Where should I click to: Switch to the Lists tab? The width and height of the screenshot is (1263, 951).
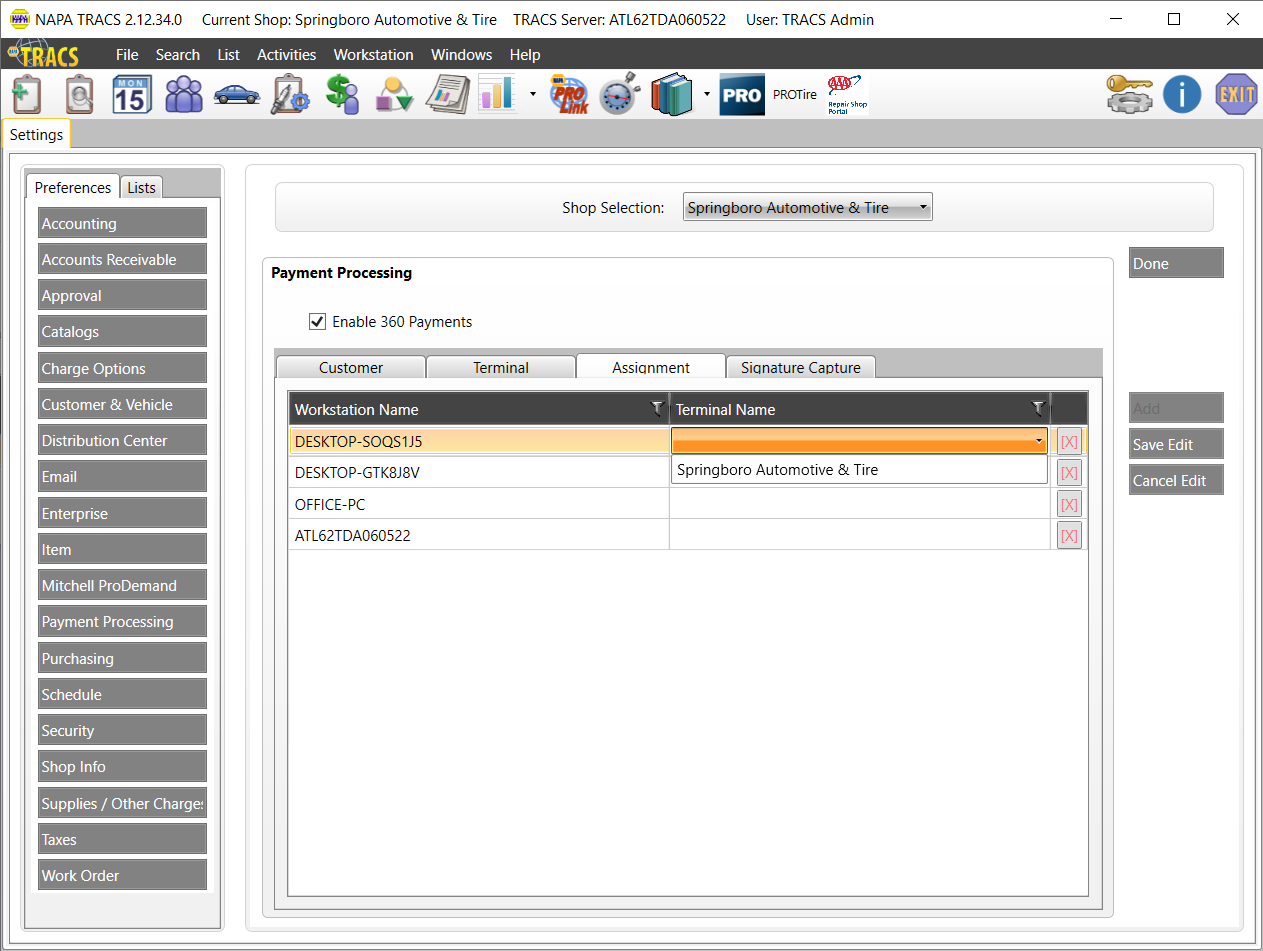[142, 187]
